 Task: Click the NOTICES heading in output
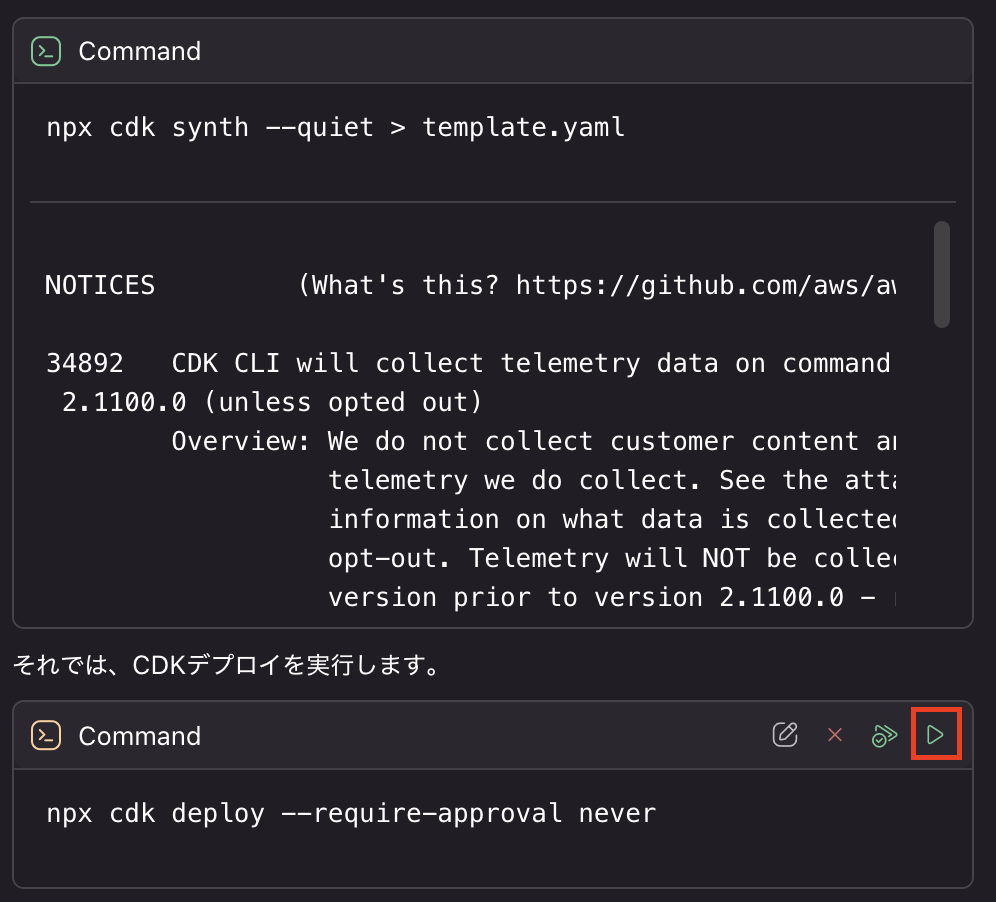tap(100, 286)
